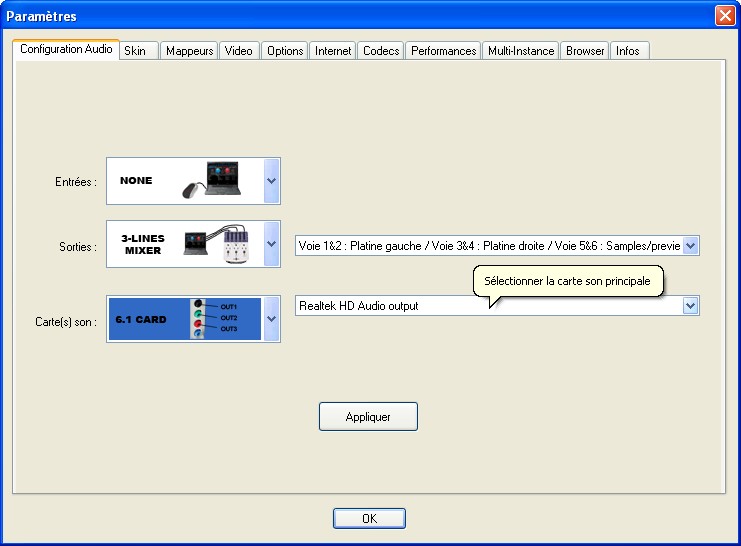Switch to the Skin tab
The width and height of the screenshot is (741, 546).
coord(135,51)
